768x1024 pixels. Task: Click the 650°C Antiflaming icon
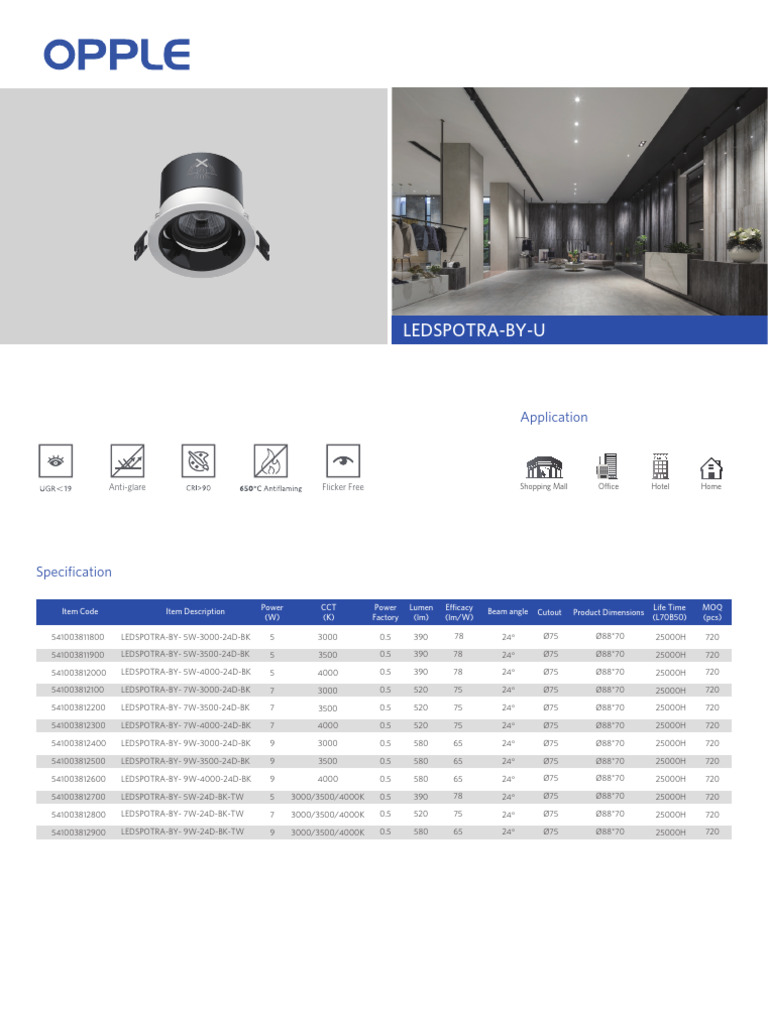tap(270, 461)
